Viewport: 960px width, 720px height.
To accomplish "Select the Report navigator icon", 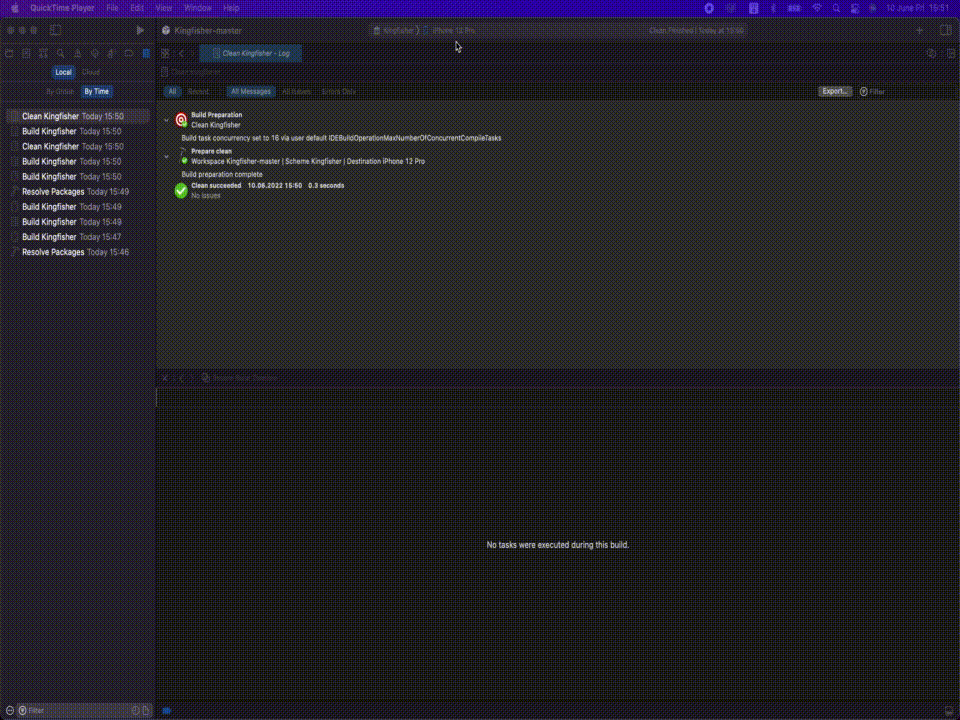I will (x=146, y=53).
